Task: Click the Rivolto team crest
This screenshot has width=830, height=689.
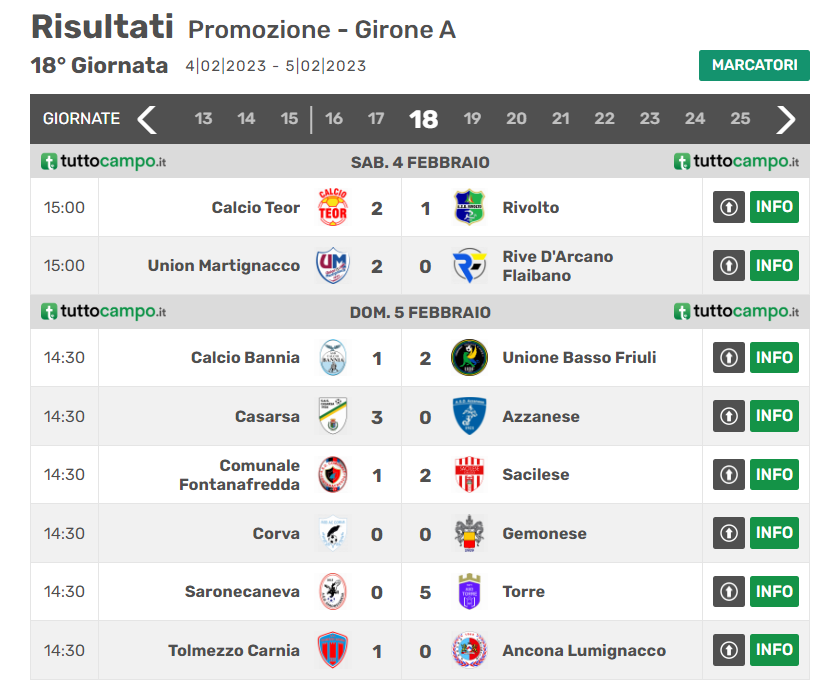Action: tap(469, 208)
